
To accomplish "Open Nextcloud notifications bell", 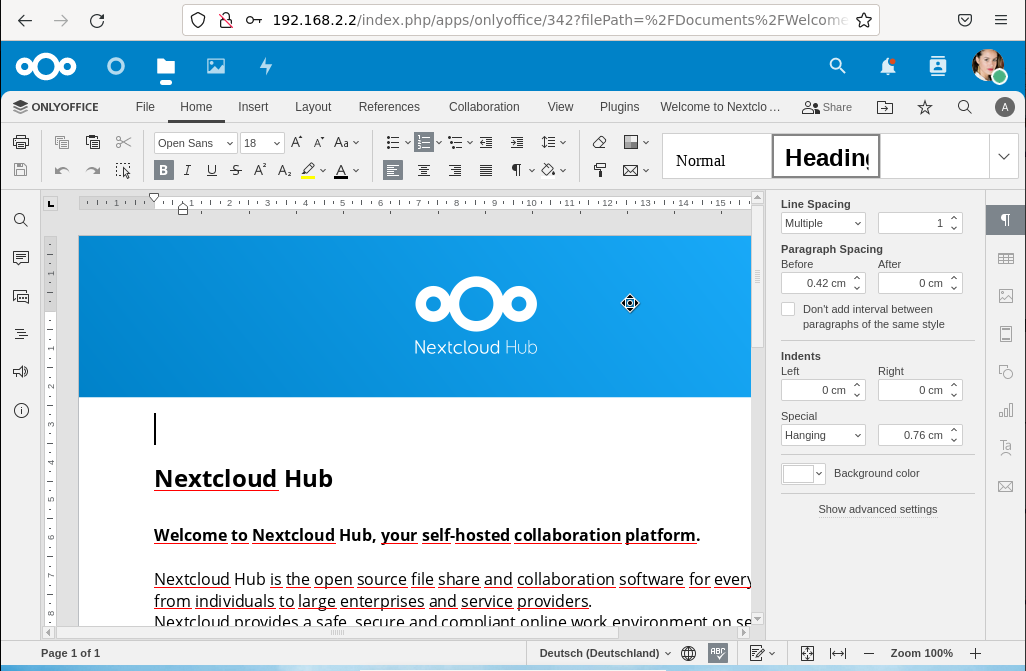I will tap(888, 66).
